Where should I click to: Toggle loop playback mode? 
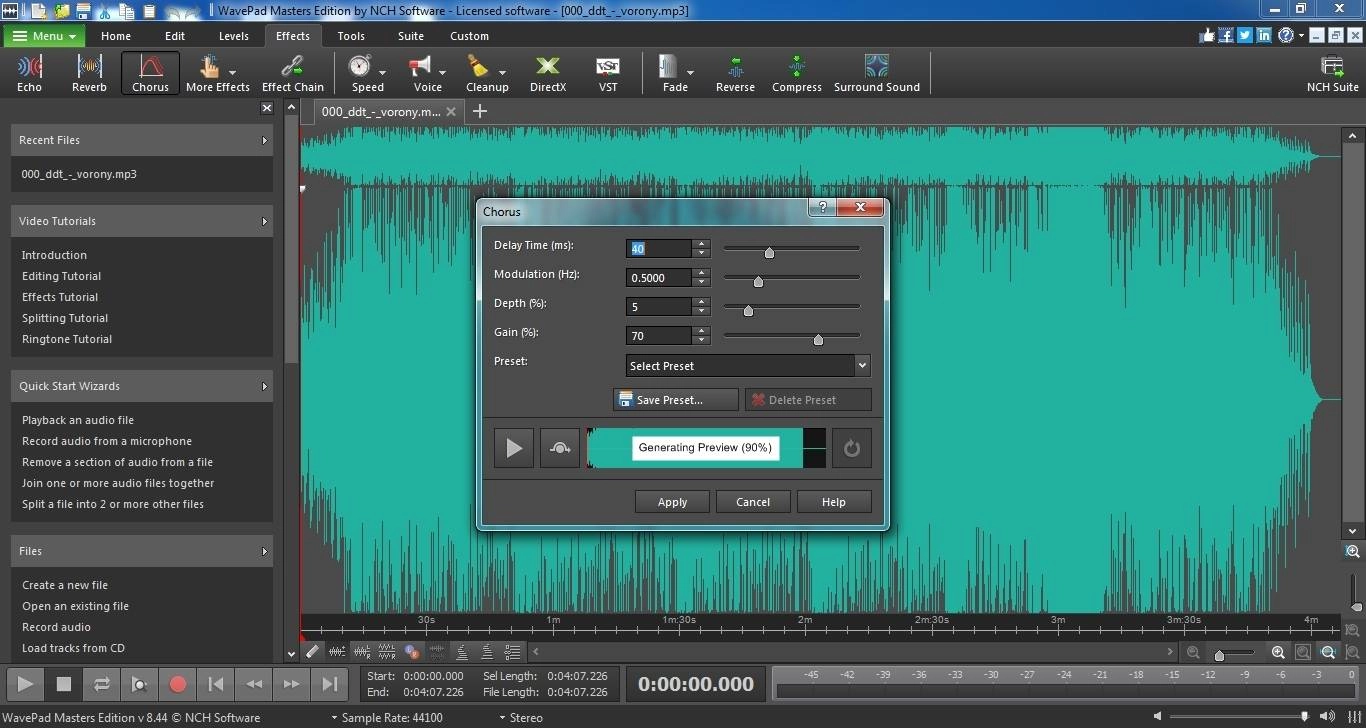(x=101, y=685)
